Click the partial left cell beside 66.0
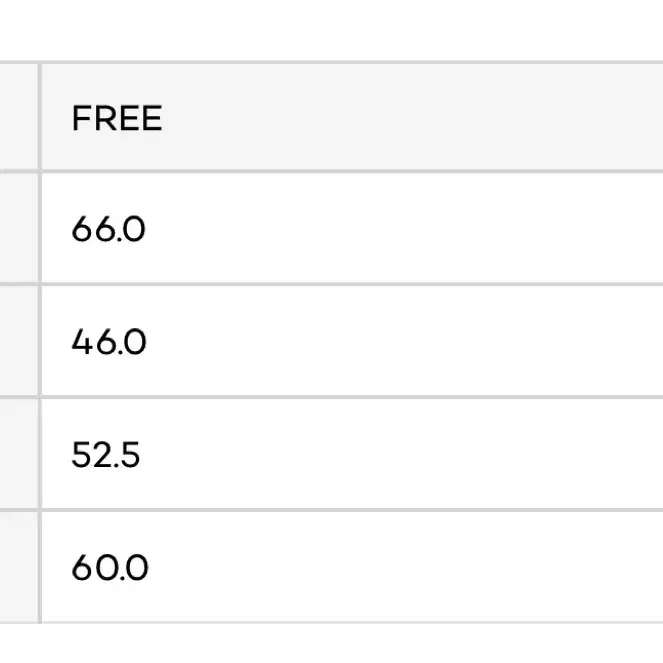This screenshot has height=663, width=663. [x=19, y=228]
